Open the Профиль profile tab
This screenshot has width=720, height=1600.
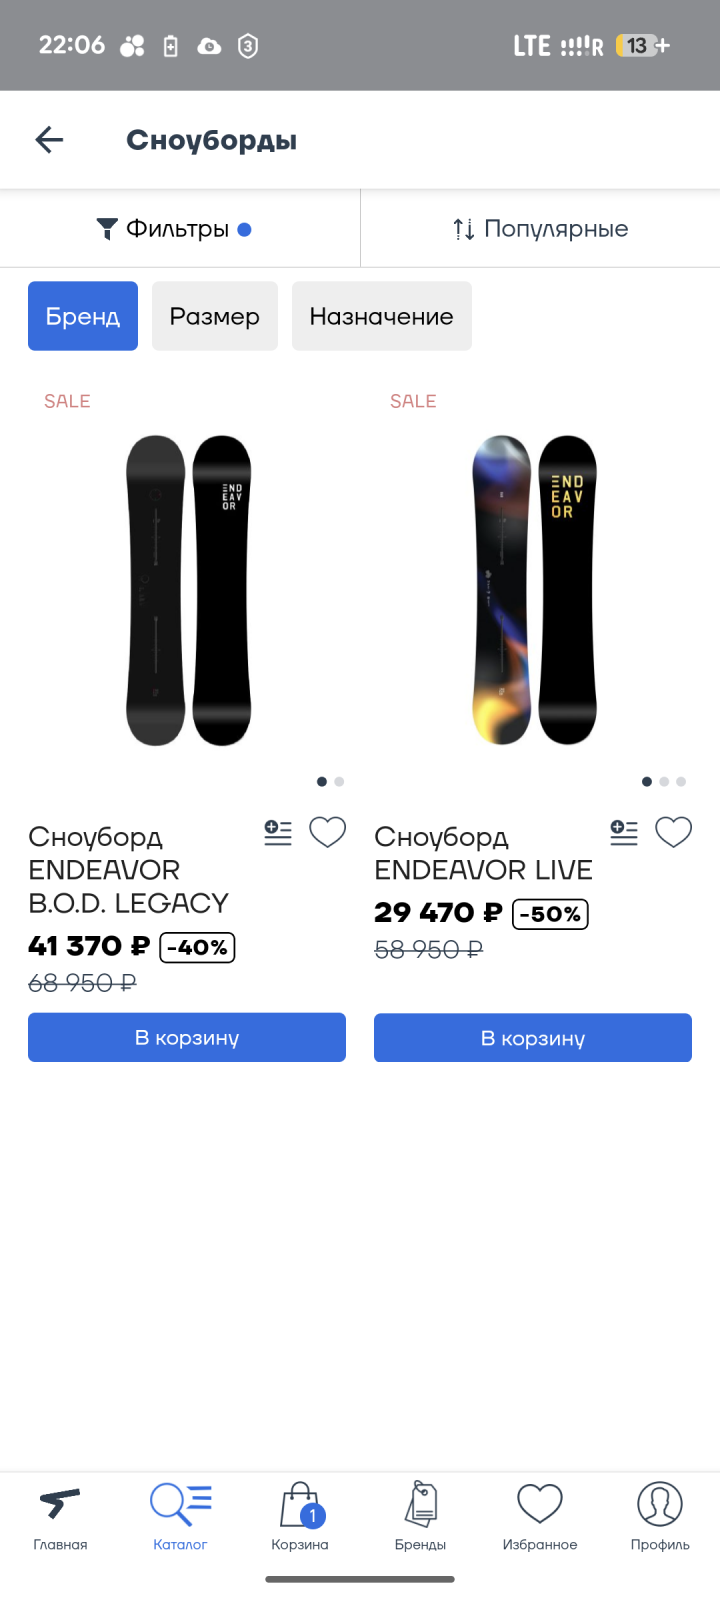(660, 1516)
